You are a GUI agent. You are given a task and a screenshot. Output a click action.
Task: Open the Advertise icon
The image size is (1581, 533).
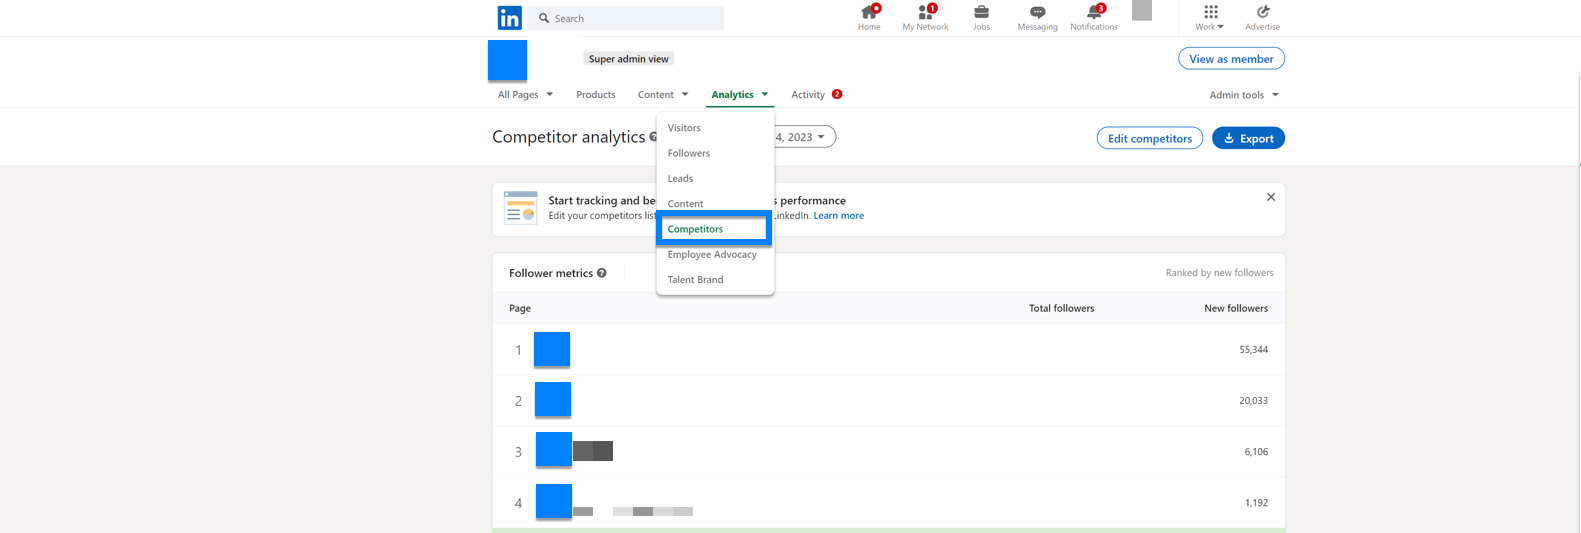(x=1262, y=13)
